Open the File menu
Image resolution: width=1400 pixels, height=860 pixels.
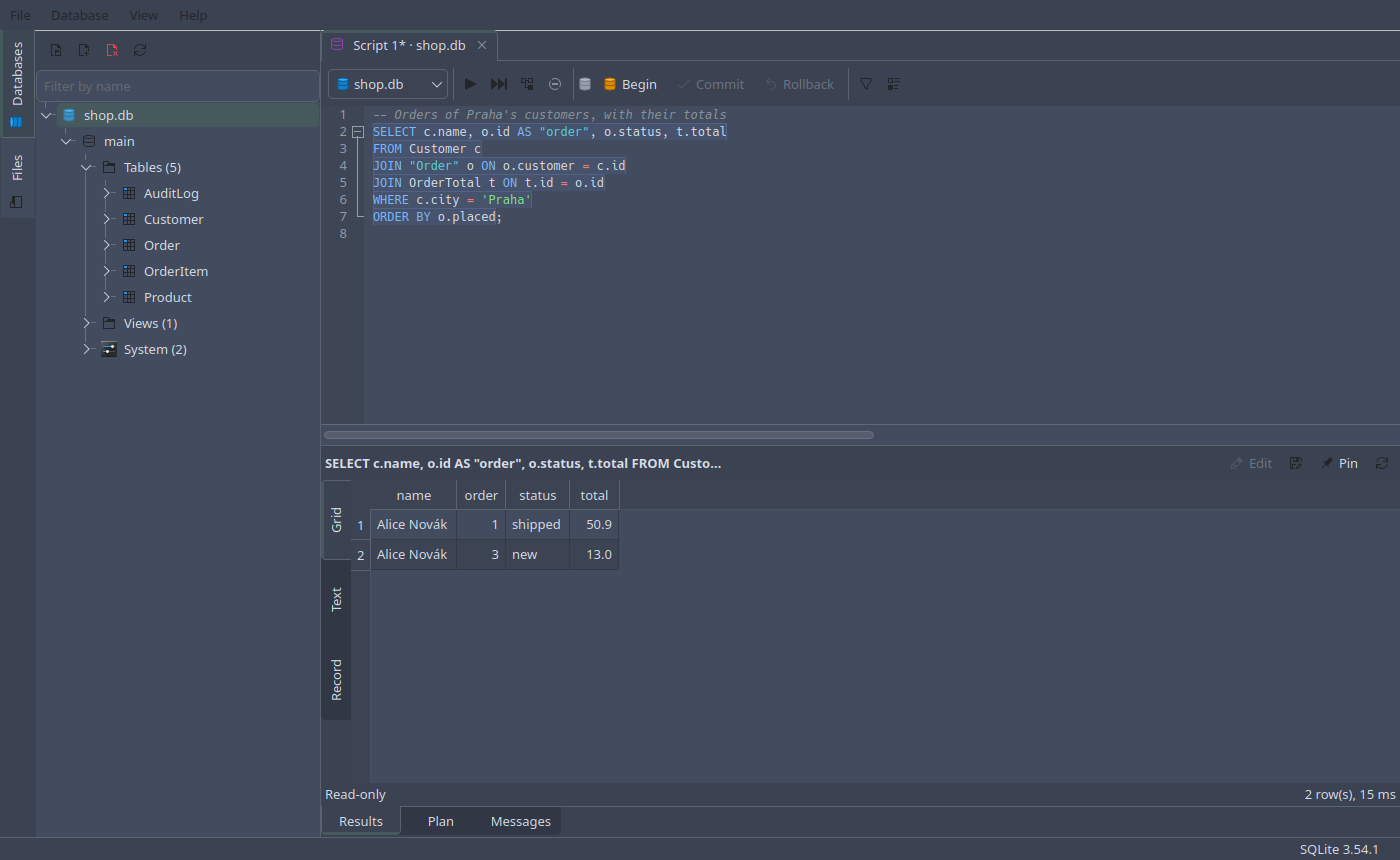coord(20,15)
